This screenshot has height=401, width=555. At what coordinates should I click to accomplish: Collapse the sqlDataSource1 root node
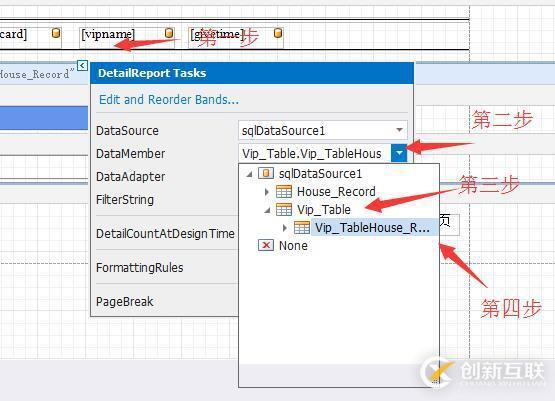click(x=249, y=174)
